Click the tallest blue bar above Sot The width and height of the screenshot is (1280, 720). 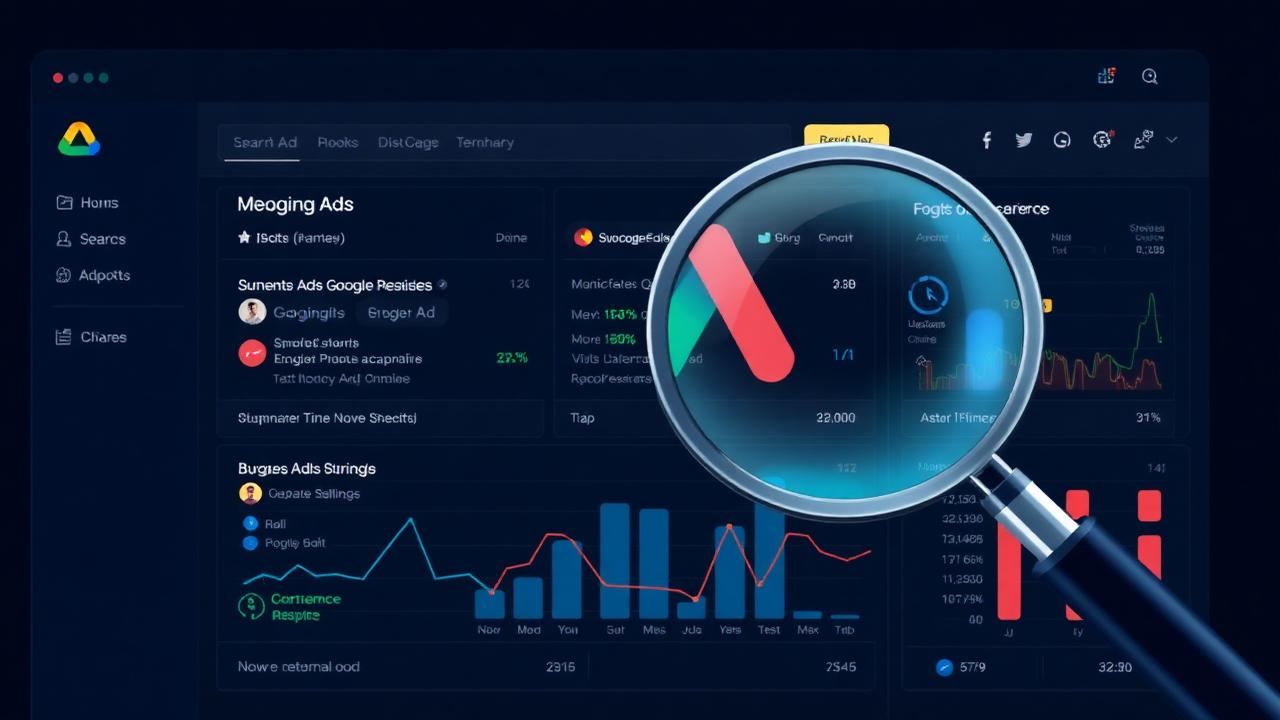pyautogui.click(x=614, y=560)
